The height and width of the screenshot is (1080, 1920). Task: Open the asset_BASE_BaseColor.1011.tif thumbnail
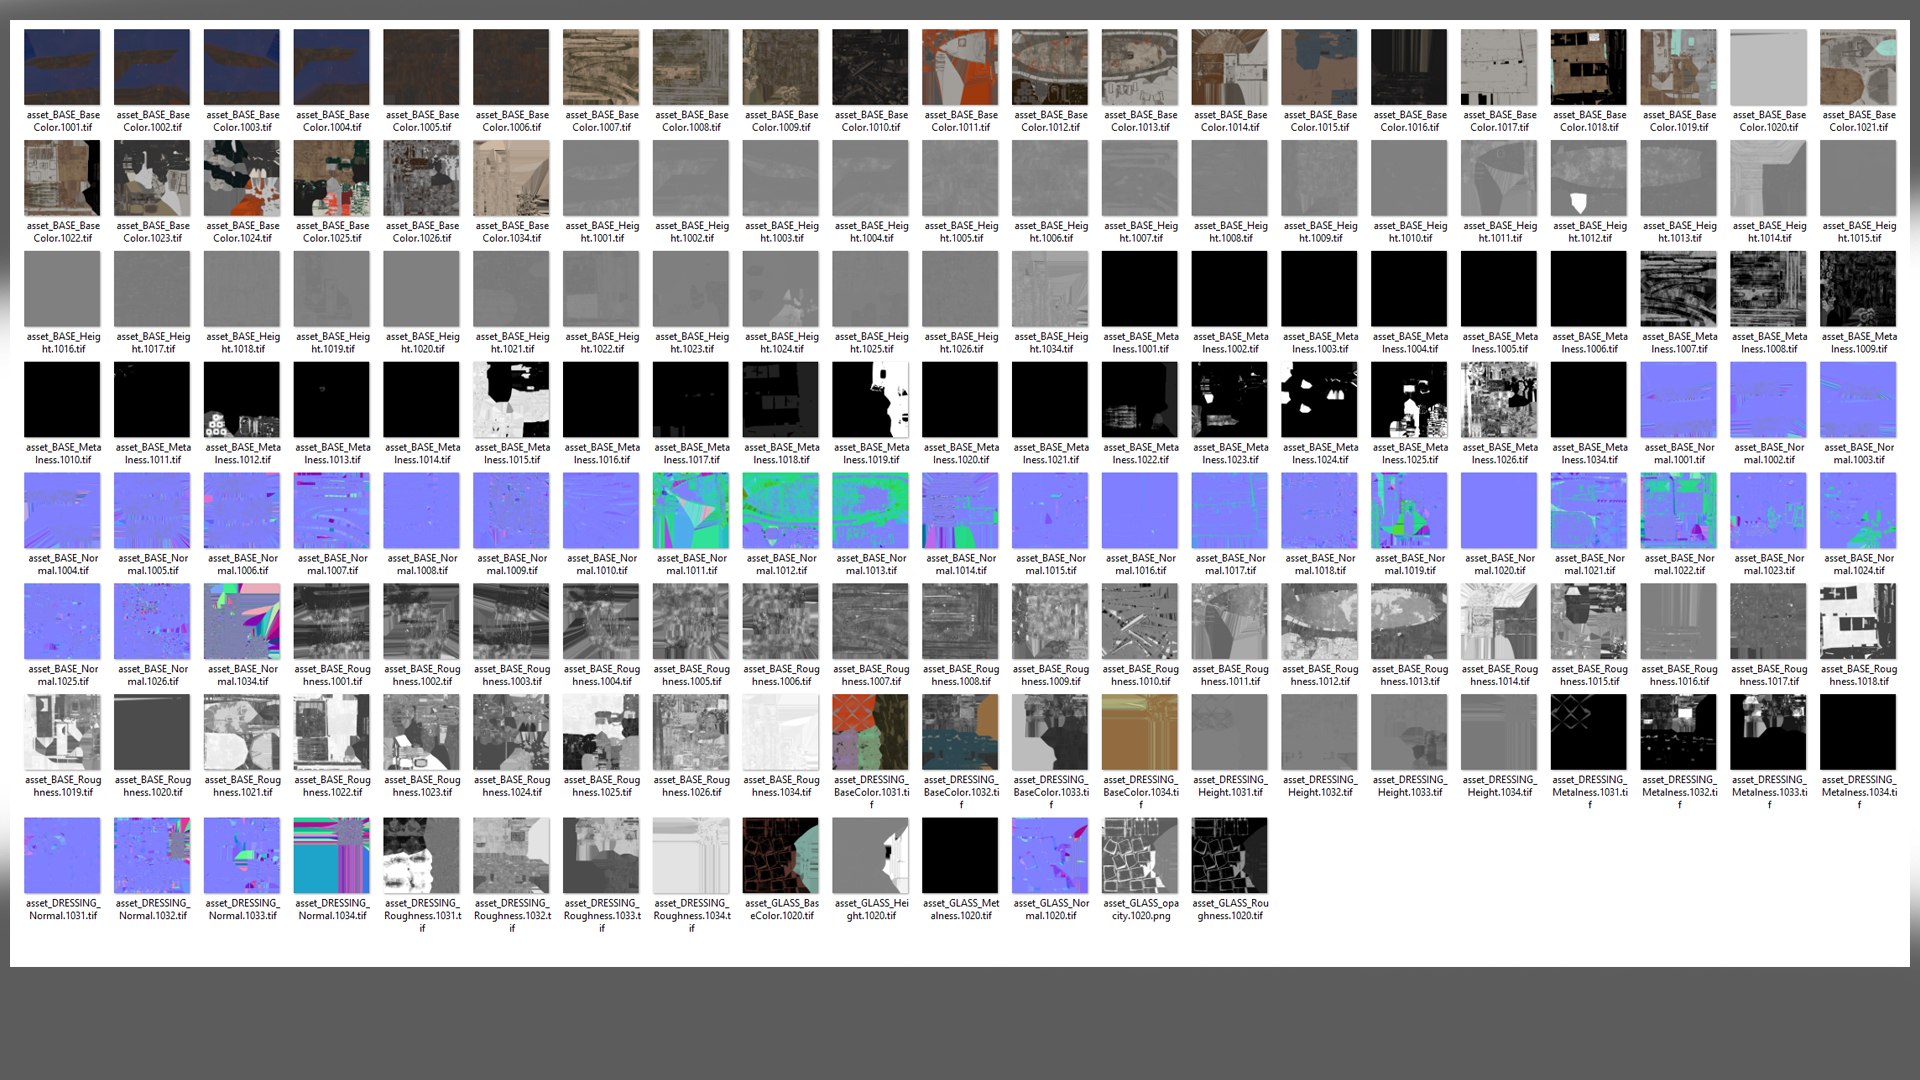(x=960, y=67)
